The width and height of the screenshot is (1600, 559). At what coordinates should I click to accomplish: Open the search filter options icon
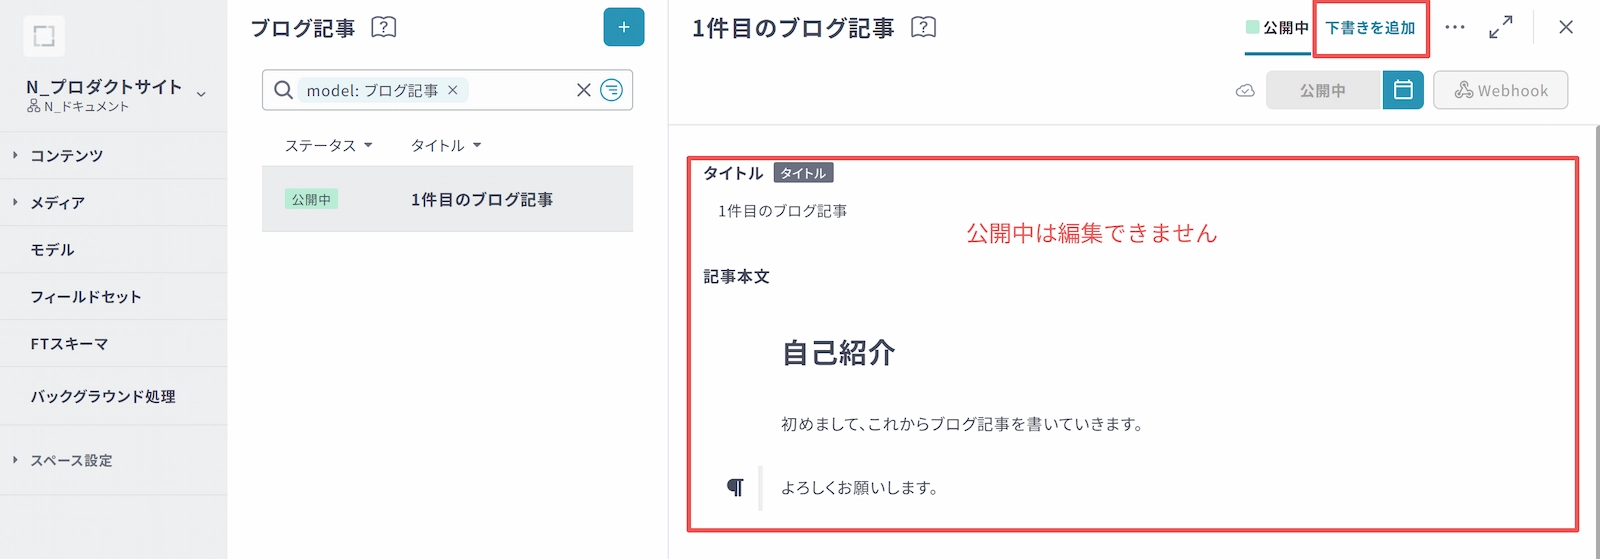pos(611,90)
